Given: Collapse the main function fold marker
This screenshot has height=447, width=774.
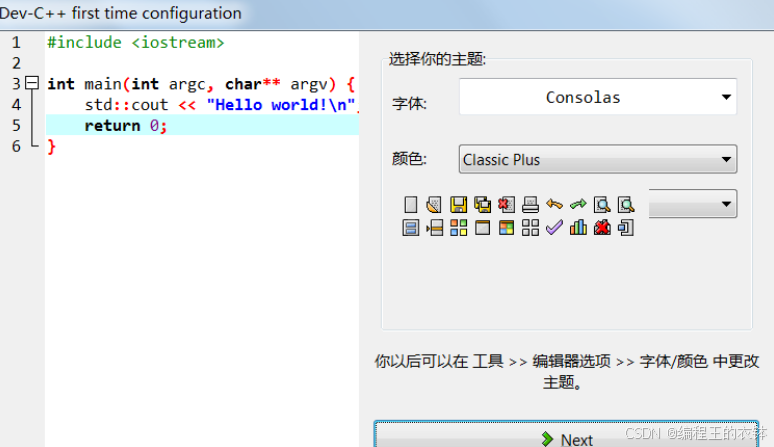Looking at the screenshot, I should pyautogui.click(x=32, y=83).
